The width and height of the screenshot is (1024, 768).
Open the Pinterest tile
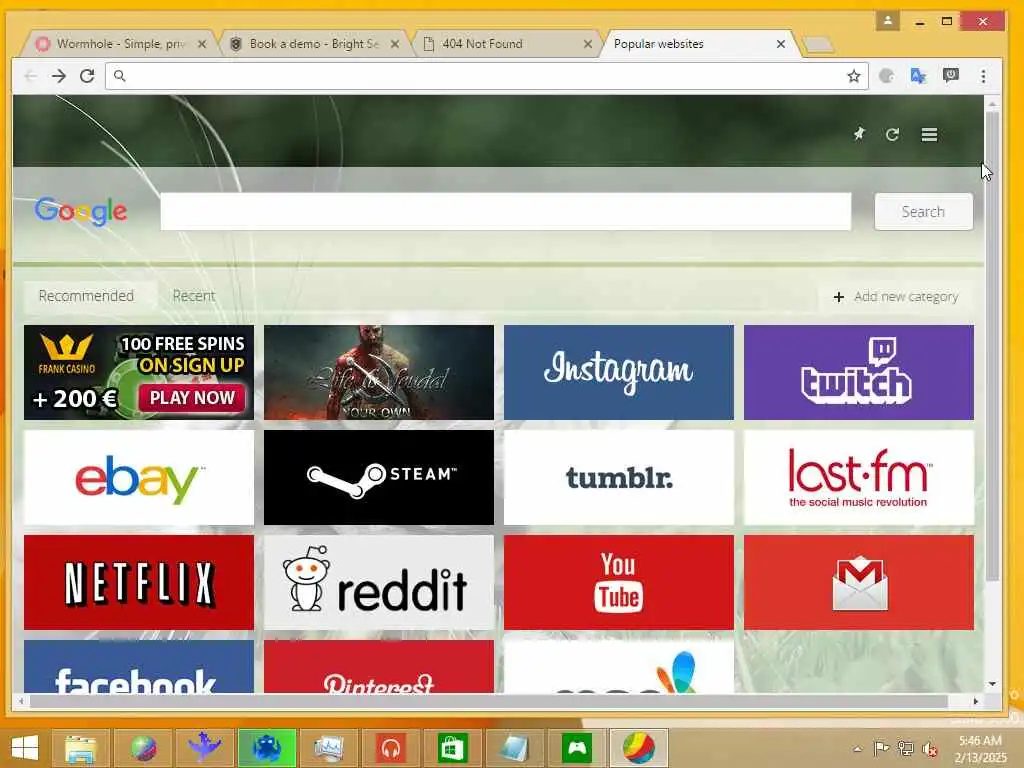point(379,666)
